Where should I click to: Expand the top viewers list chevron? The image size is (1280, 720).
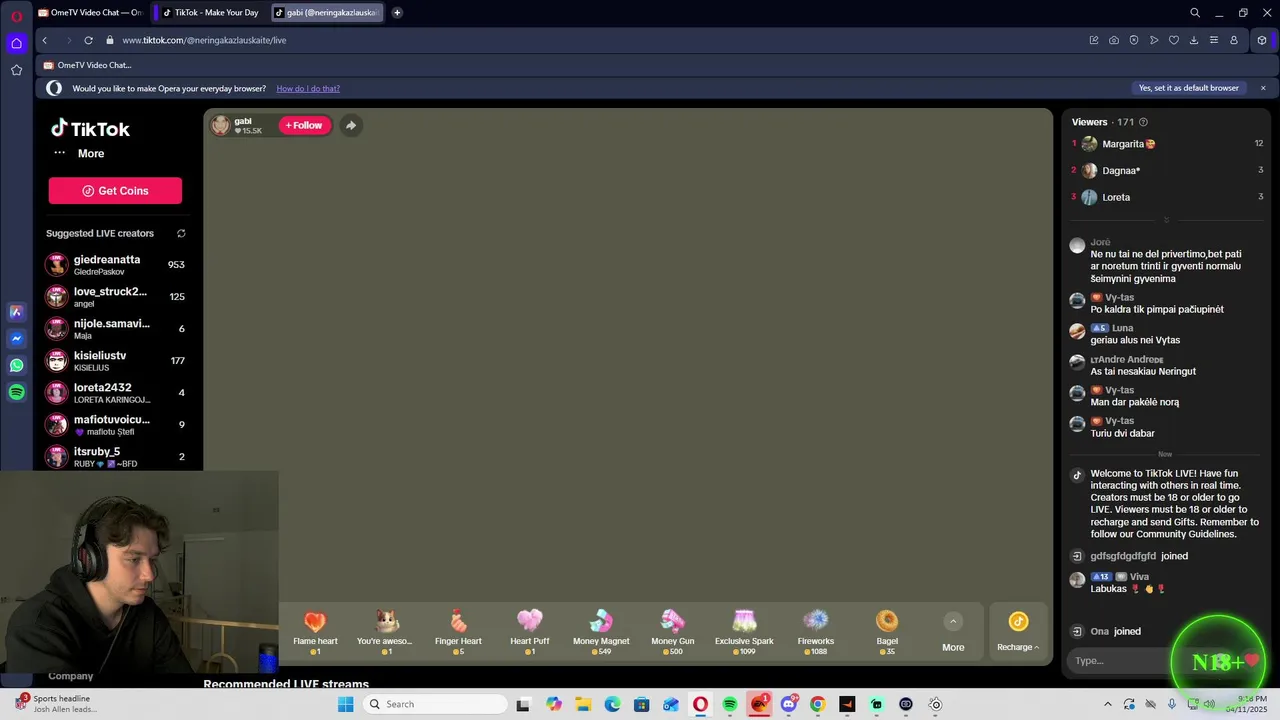click(1166, 219)
